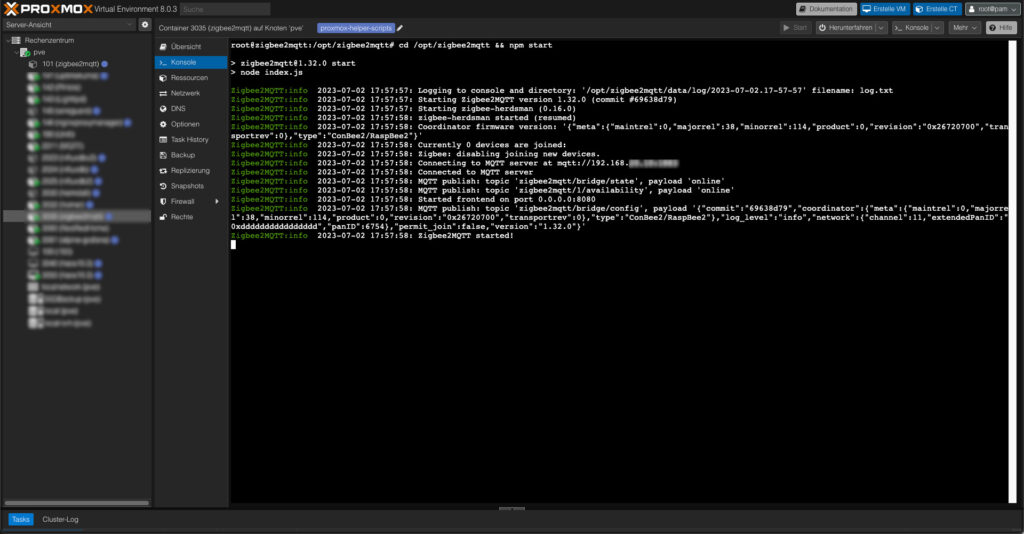Click Herunterfahren to shut down container
The image size is (1024, 534).
pos(845,27)
